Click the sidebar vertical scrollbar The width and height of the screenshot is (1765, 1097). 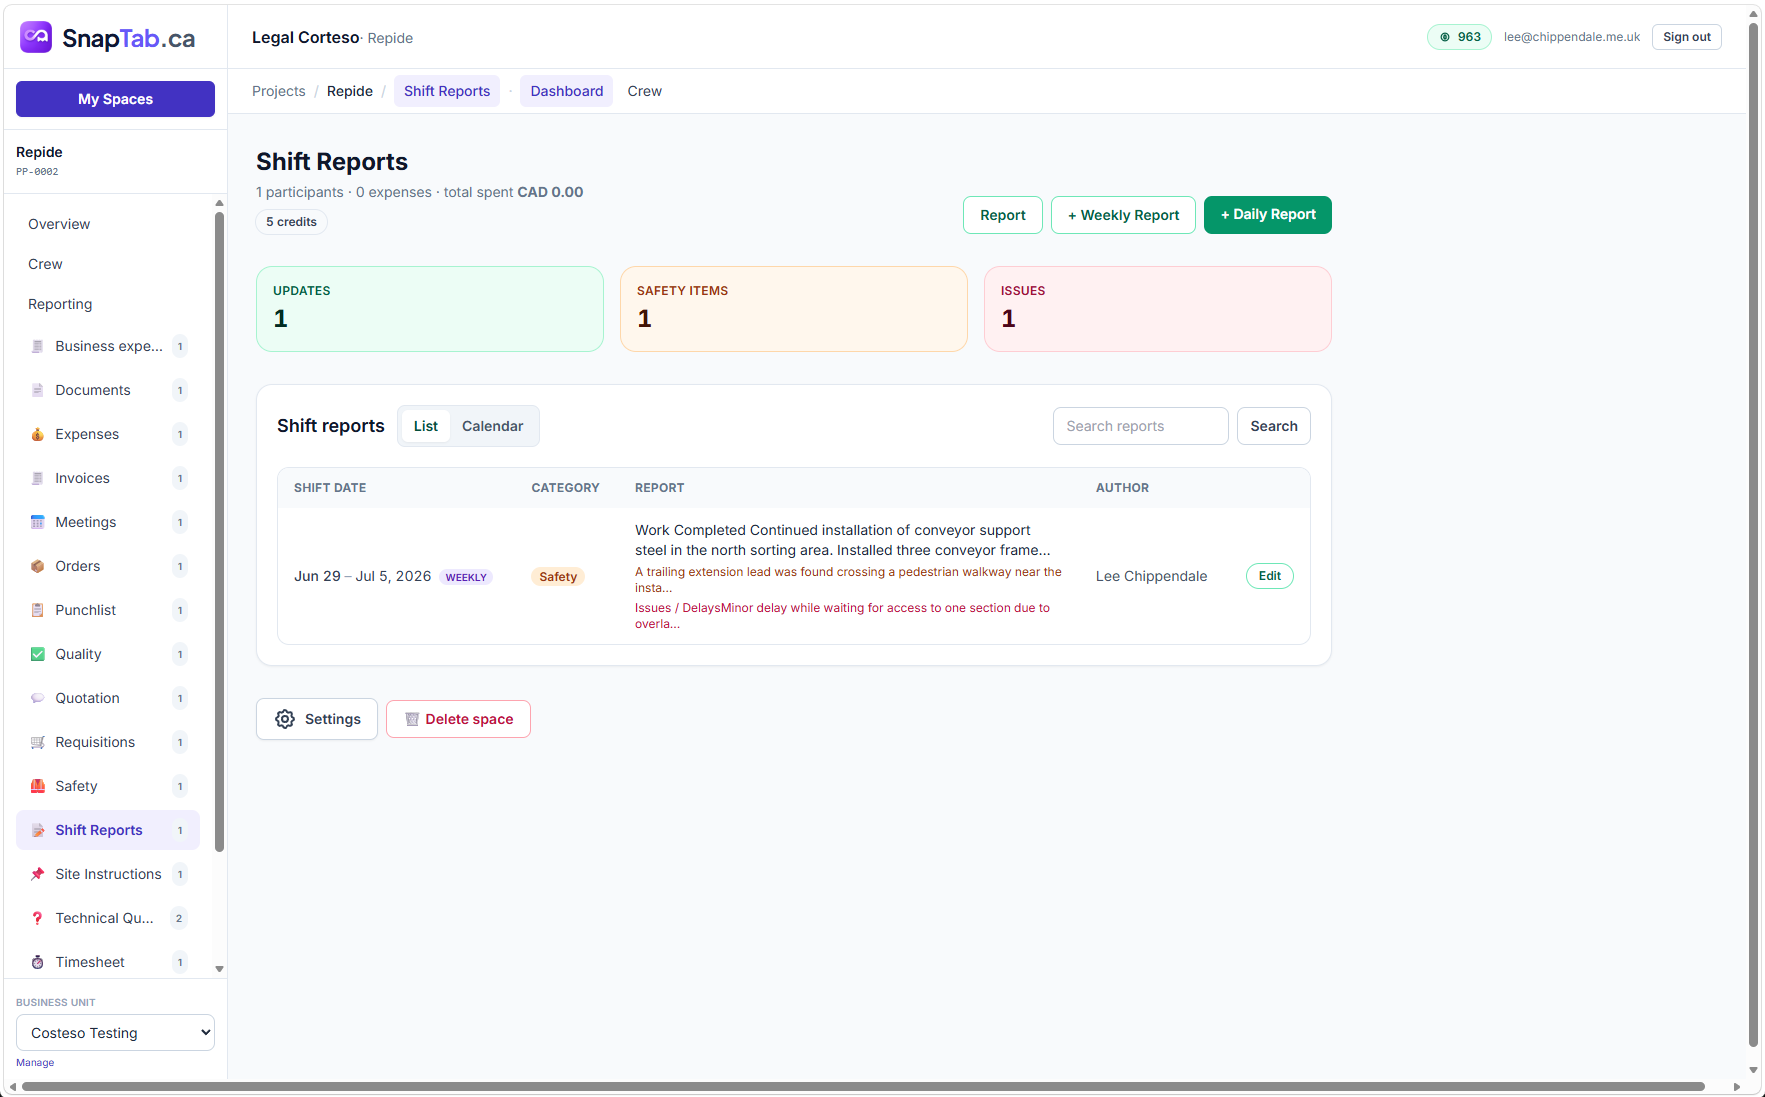coord(219,530)
